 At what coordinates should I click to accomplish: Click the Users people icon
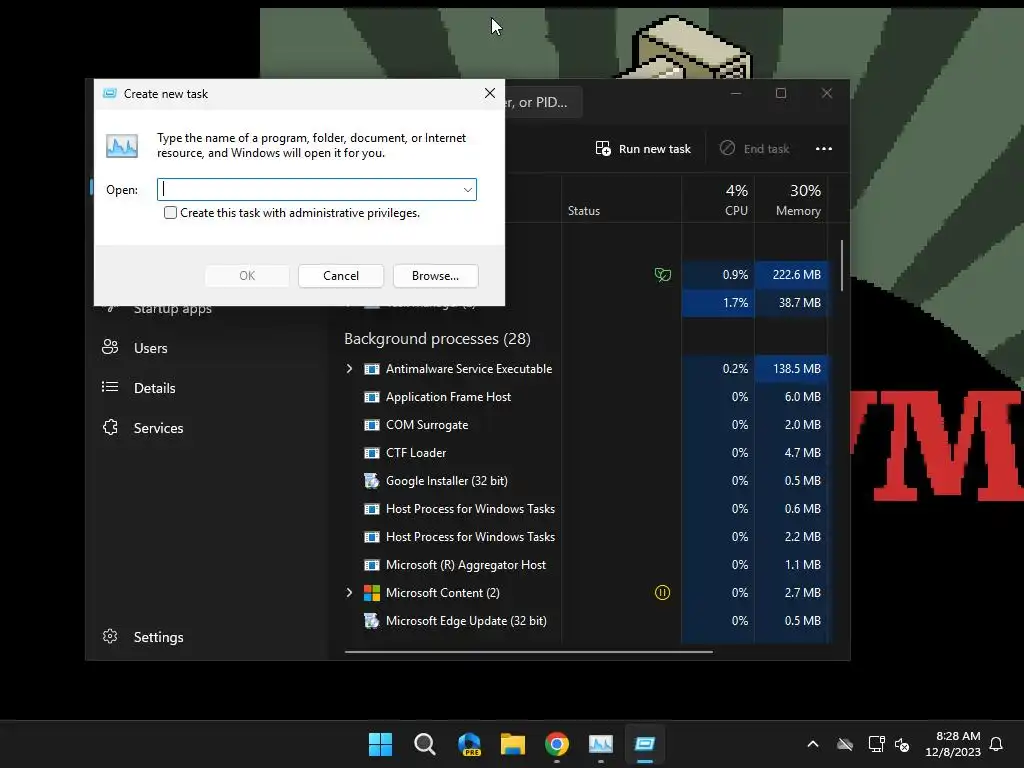coord(110,347)
